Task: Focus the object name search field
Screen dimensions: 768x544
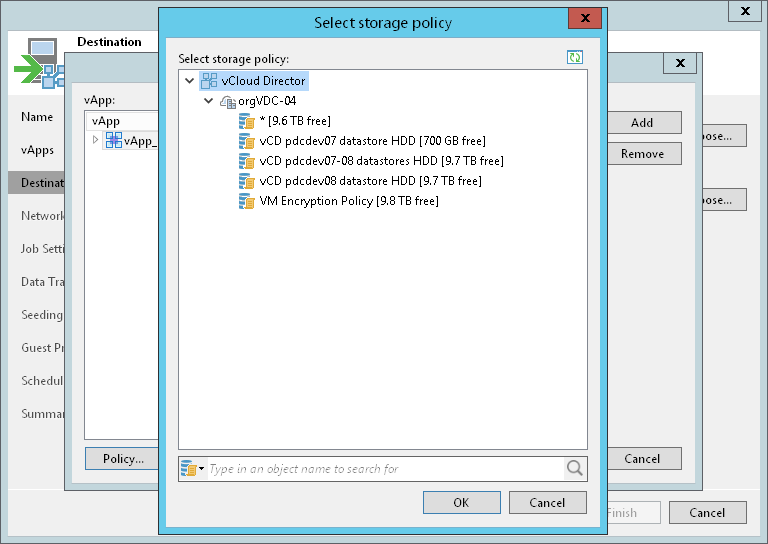Action: pyautogui.click(x=384, y=468)
